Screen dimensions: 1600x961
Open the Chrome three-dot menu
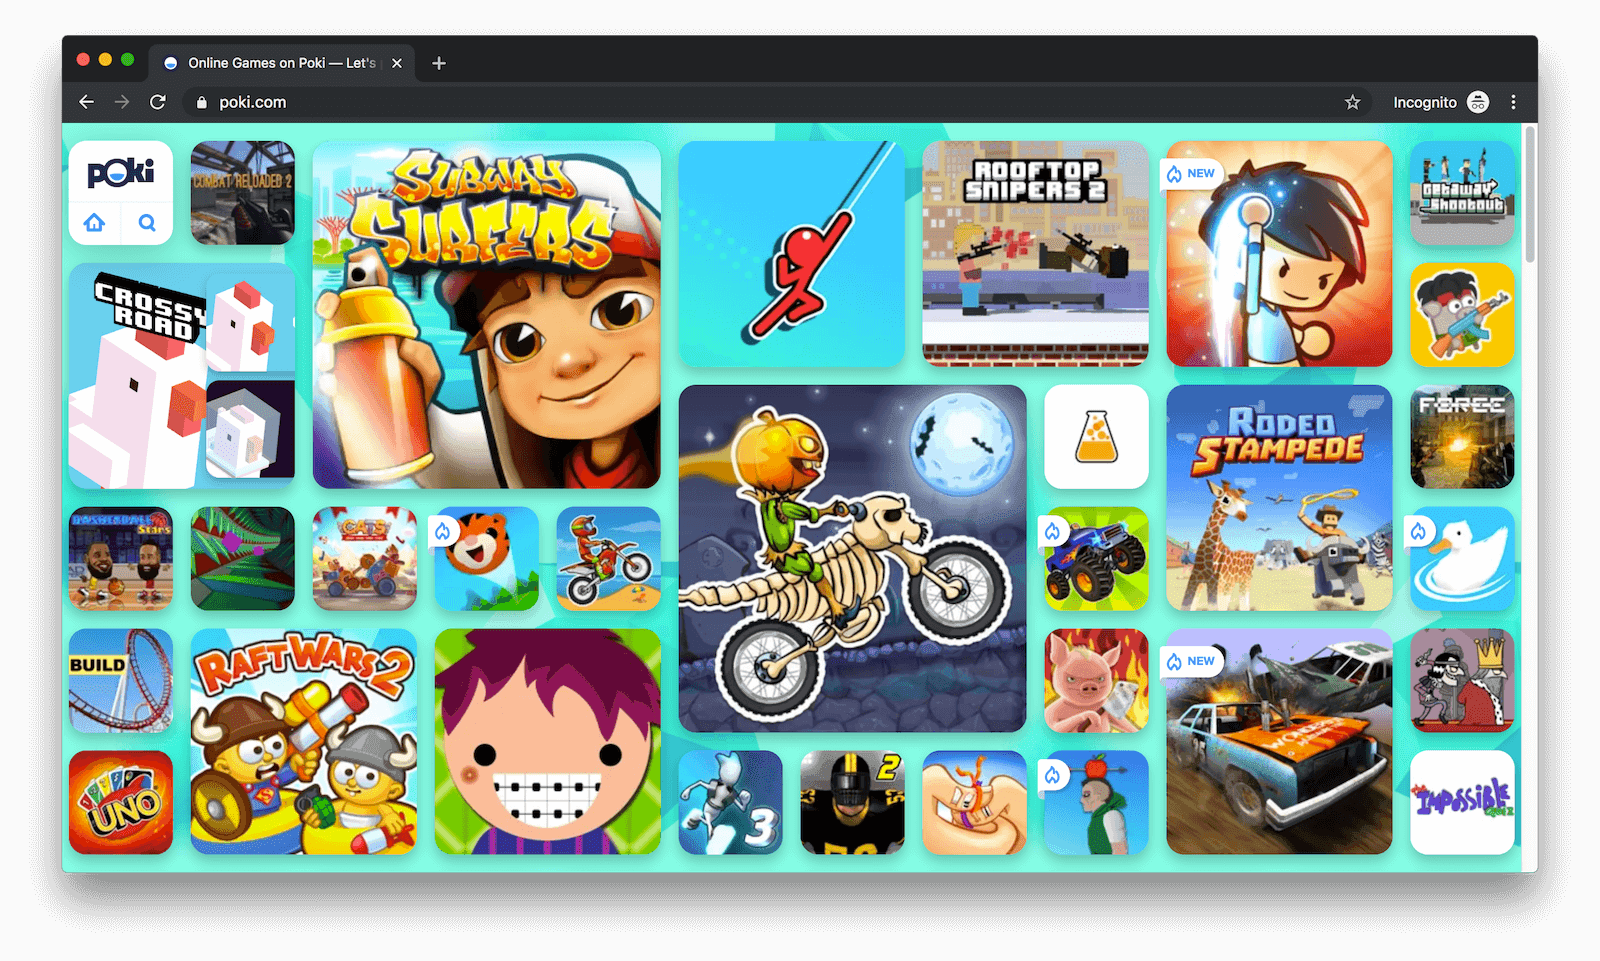tap(1513, 101)
